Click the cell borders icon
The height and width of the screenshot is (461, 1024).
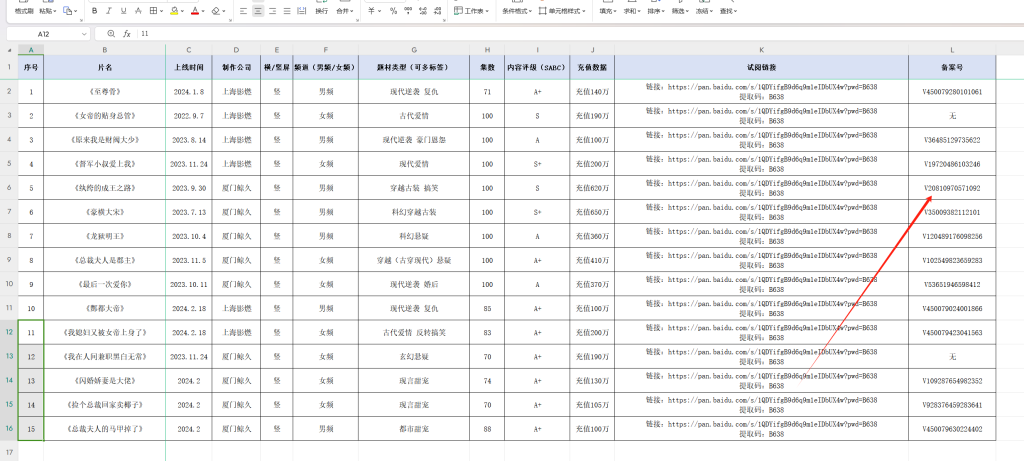click(154, 11)
